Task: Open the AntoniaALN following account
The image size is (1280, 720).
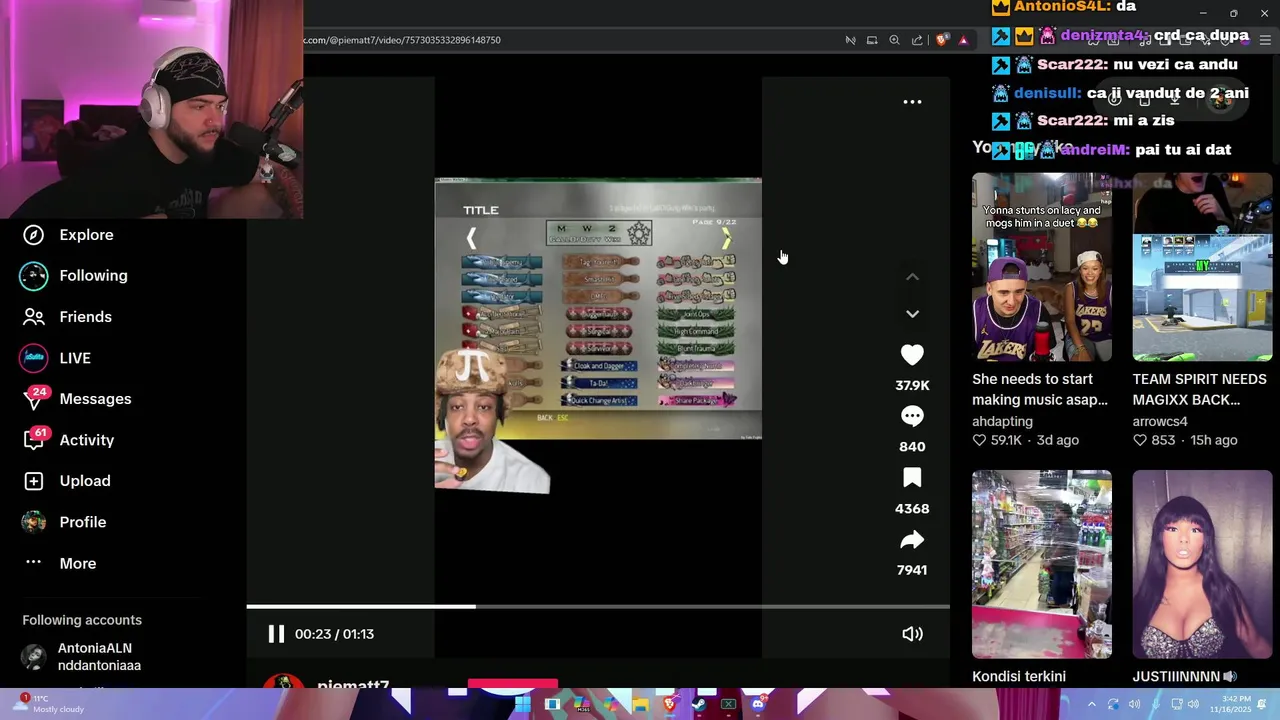Action: point(82,657)
